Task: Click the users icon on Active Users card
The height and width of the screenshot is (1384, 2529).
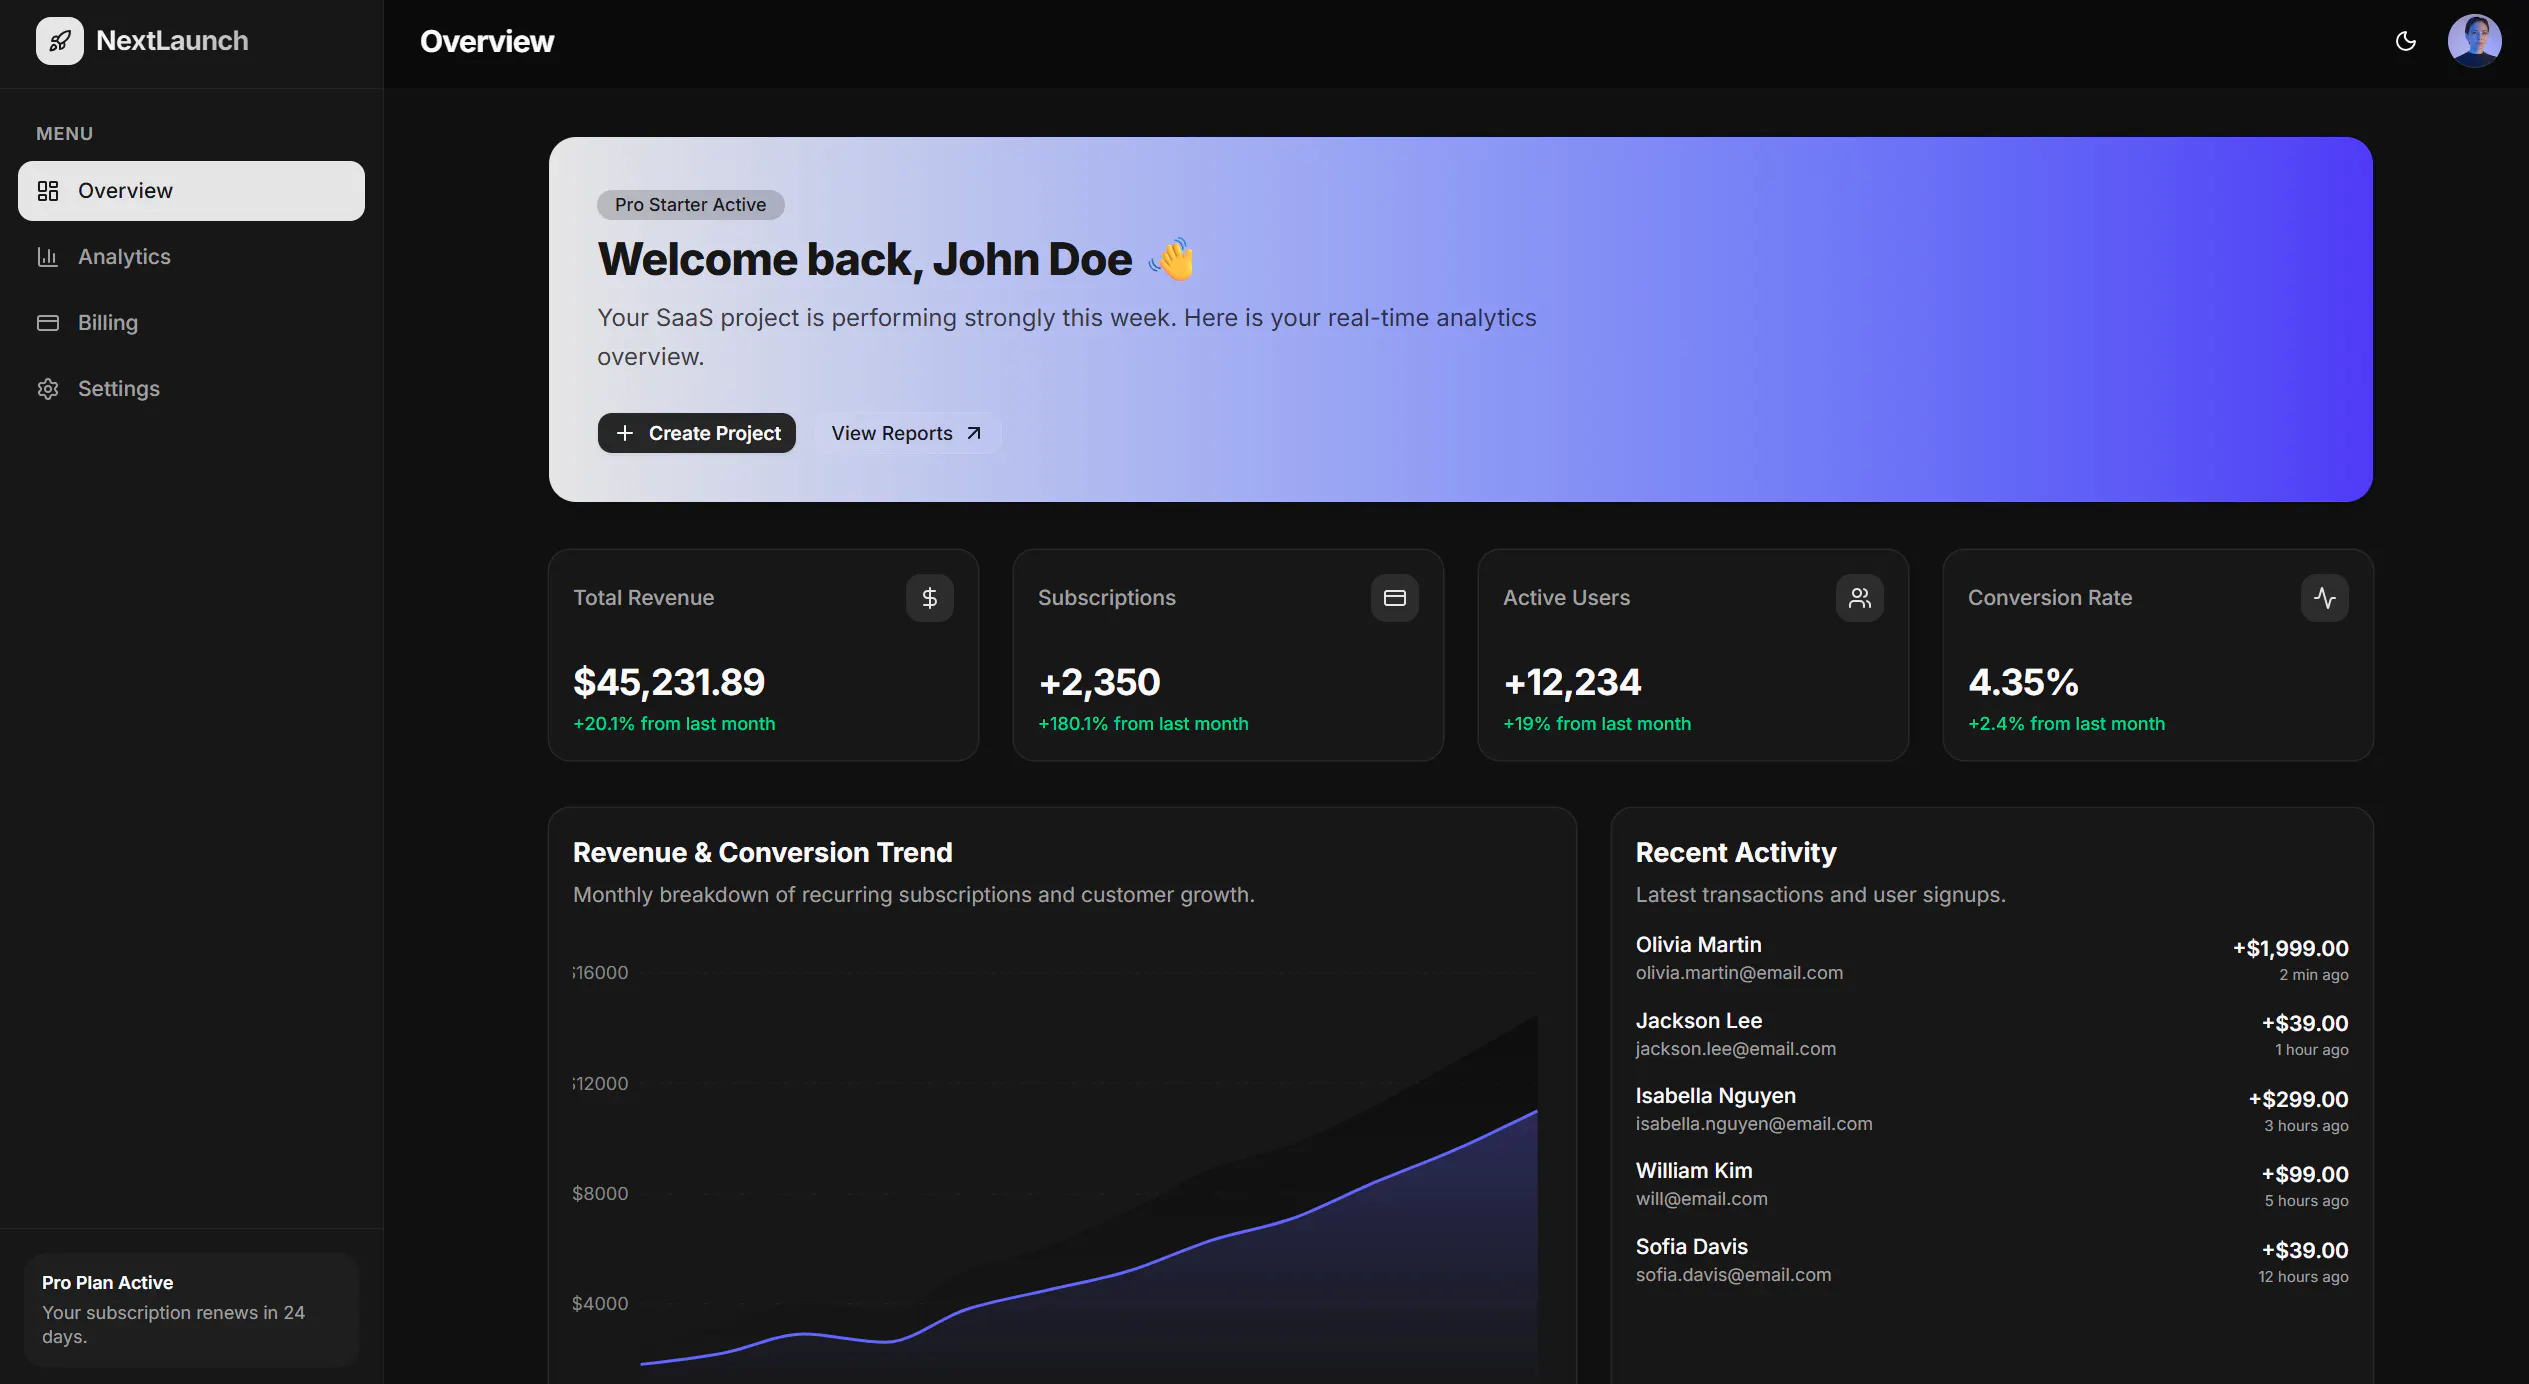Action: pos(1860,598)
